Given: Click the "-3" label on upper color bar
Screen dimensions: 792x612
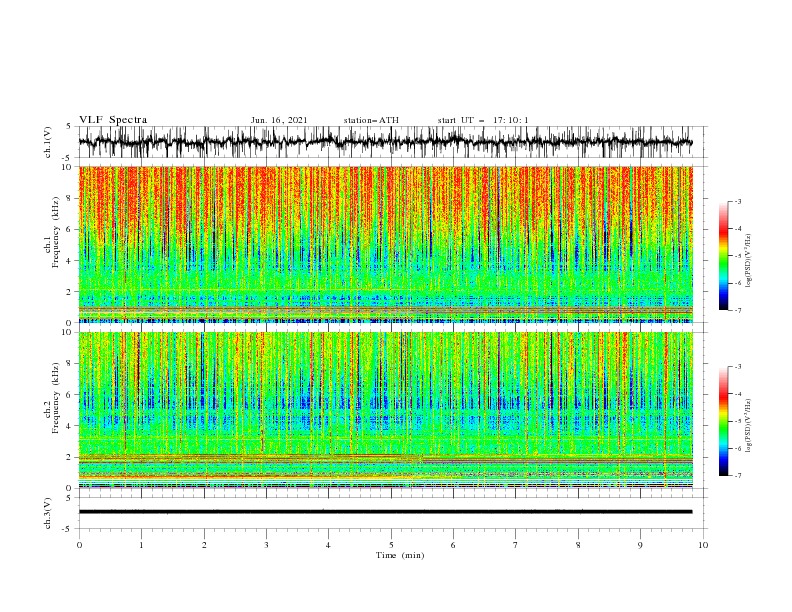Looking at the screenshot, I should coord(737,201).
